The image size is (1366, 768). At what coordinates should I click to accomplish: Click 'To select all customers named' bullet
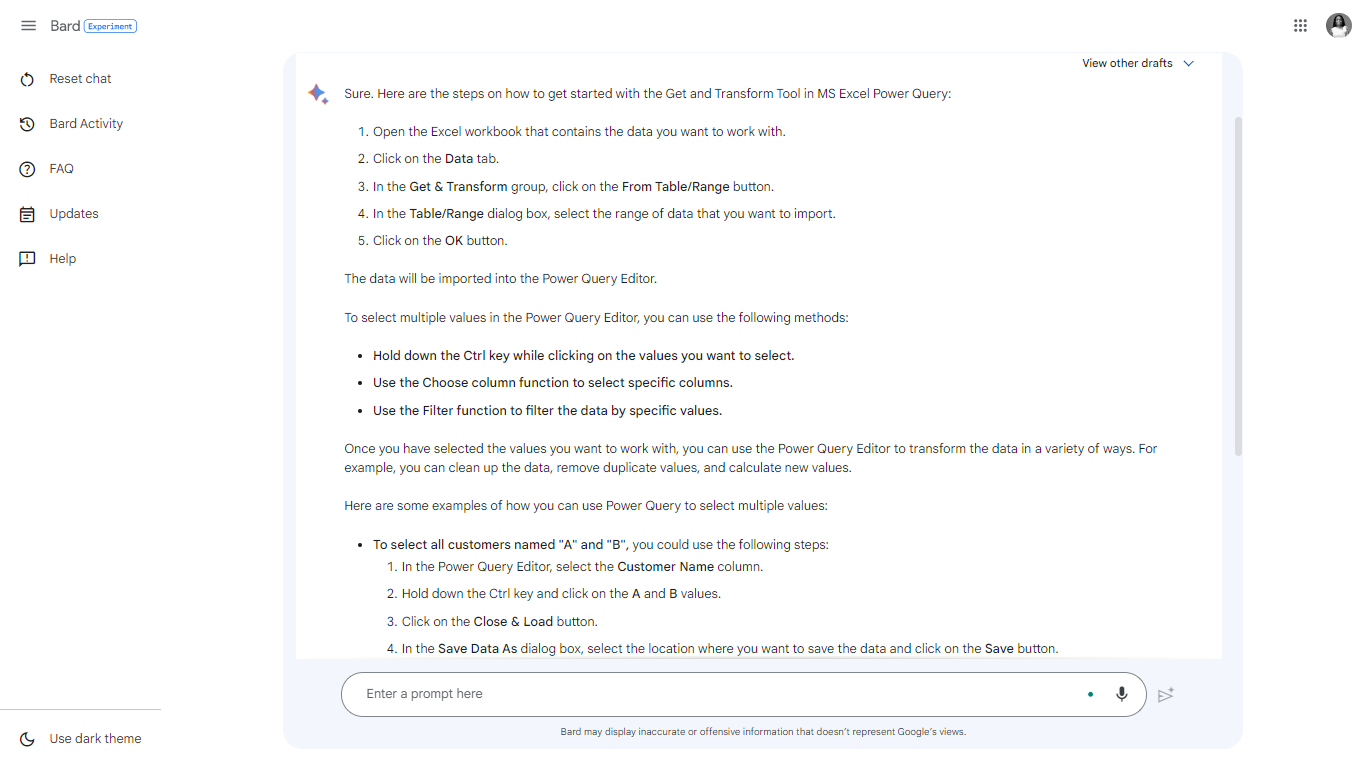pyautogui.click(x=601, y=545)
